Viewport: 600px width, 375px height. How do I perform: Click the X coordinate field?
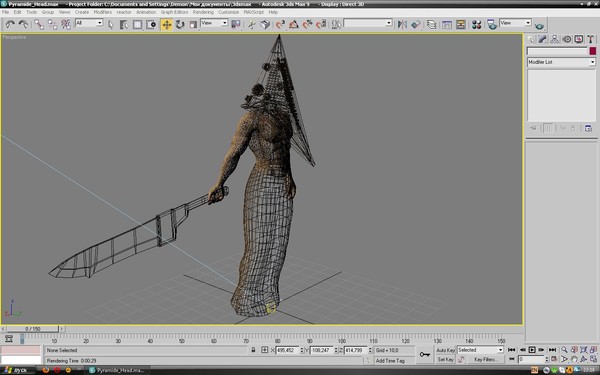[x=287, y=350]
